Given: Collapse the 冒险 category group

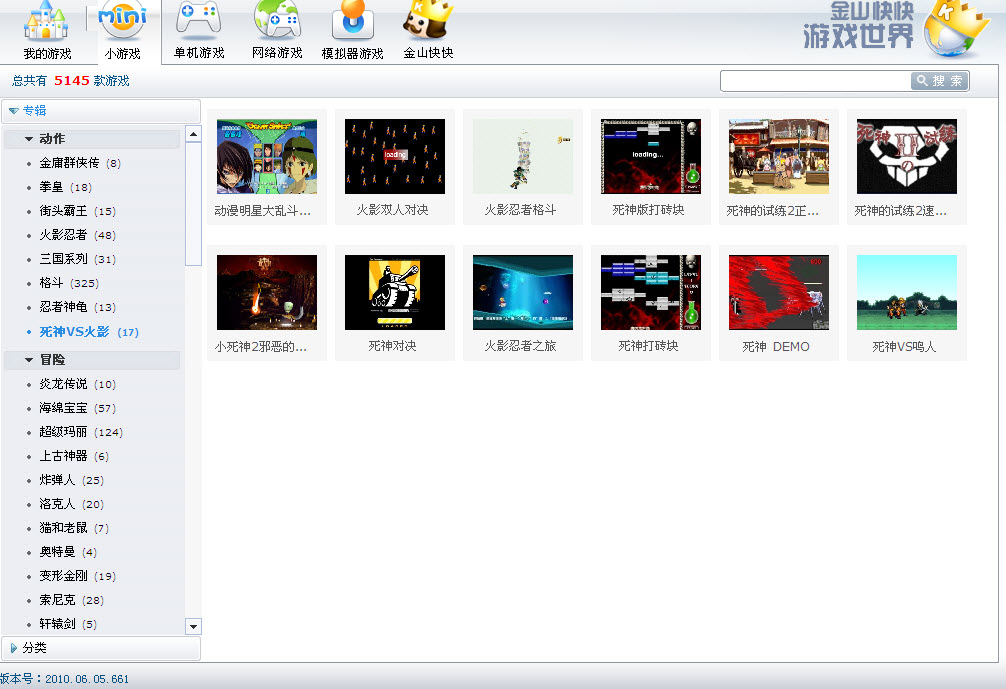Looking at the screenshot, I should pos(92,360).
